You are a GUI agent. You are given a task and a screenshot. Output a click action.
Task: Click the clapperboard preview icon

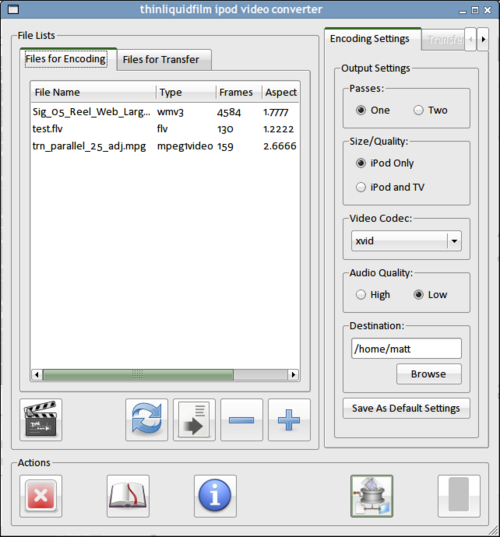pyautogui.click(x=41, y=420)
